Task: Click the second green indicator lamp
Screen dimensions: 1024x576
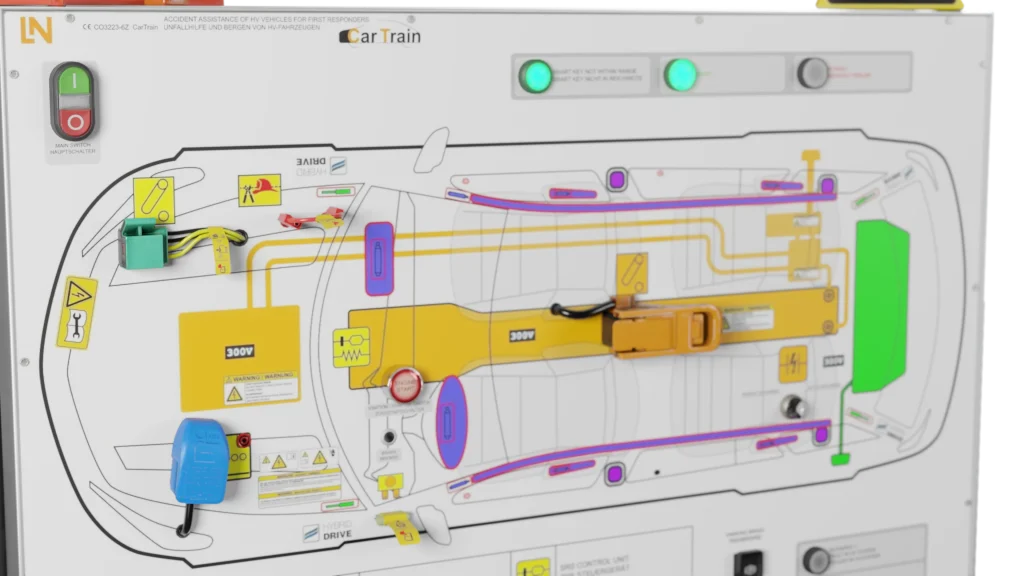Action: pos(681,74)
